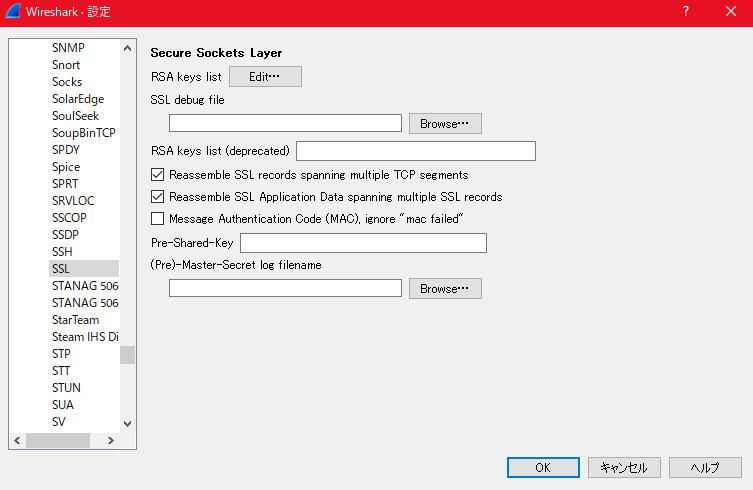Select SSH in the protocol list
Image resolution: width=753 pixels, height=490 pixels.
click(62, 252)
